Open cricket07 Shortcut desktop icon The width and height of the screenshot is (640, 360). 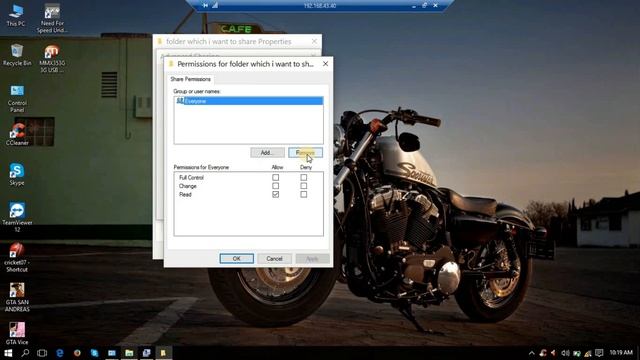click(x=17, y=257)
